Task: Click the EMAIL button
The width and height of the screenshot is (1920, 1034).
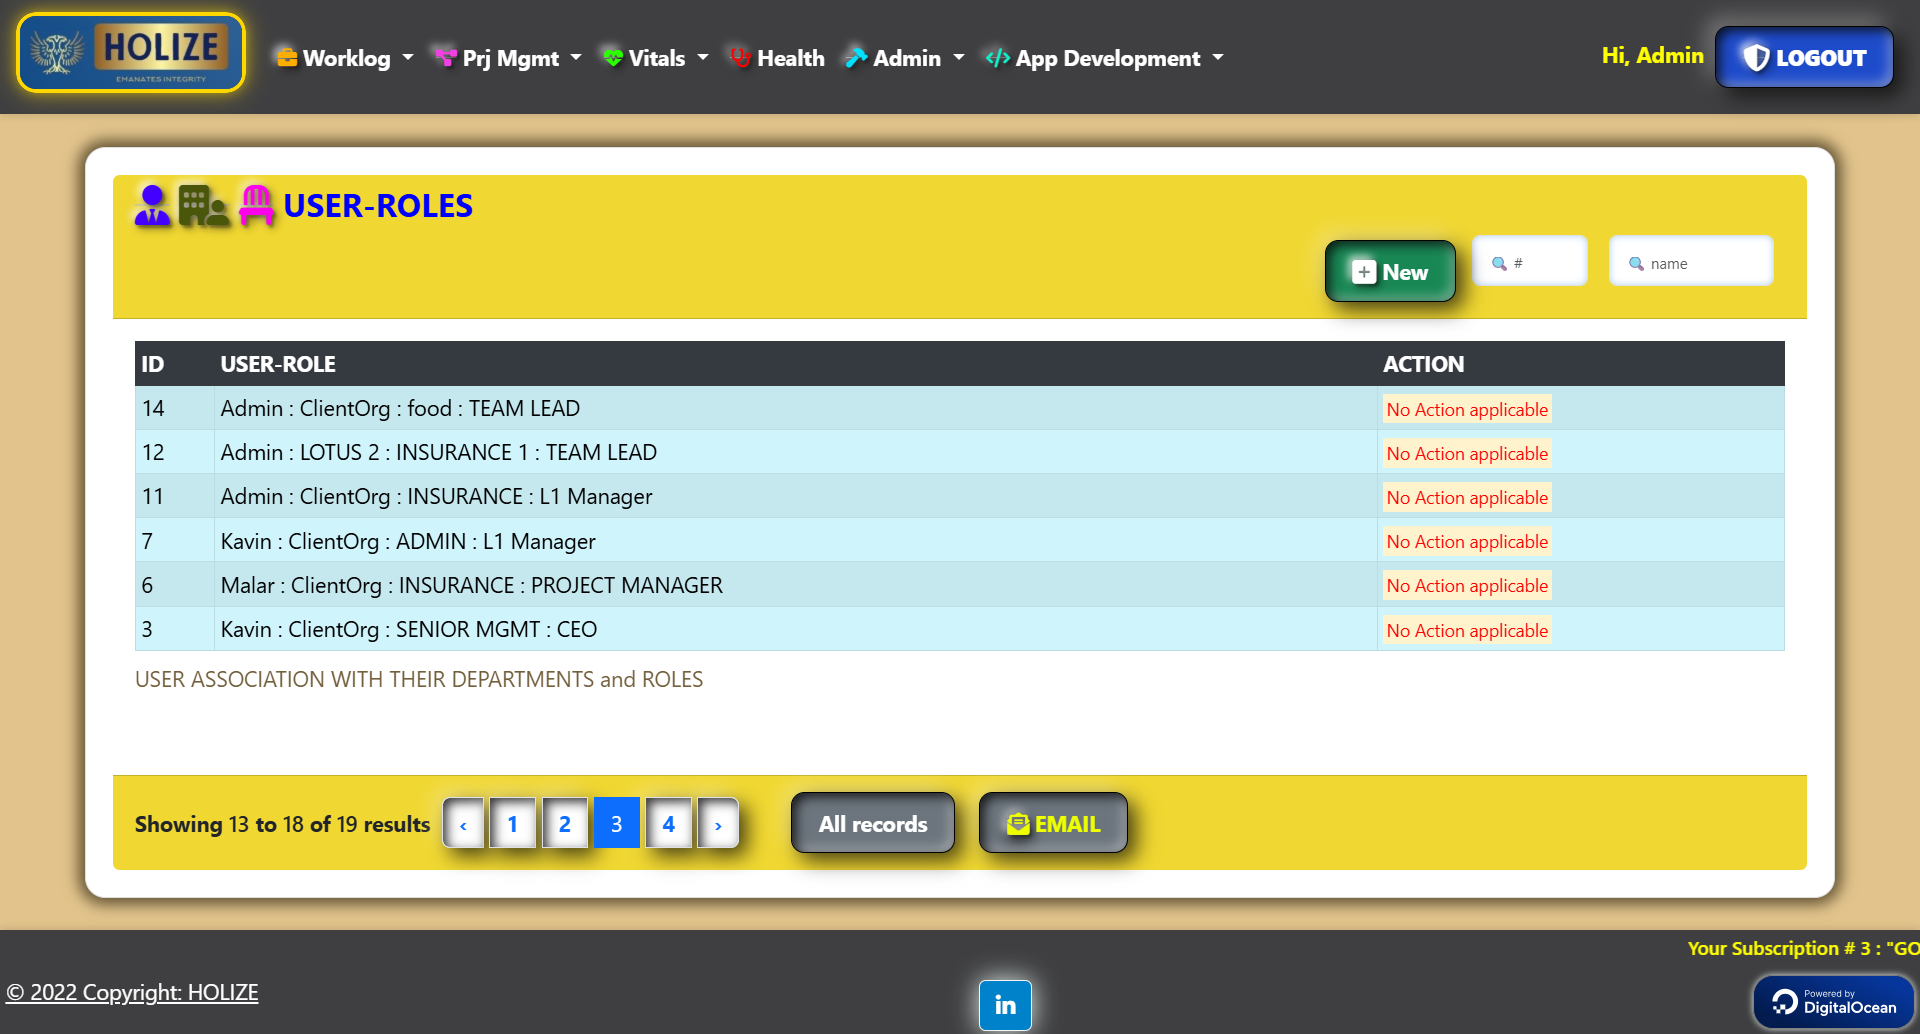Action: [1053, 823]
